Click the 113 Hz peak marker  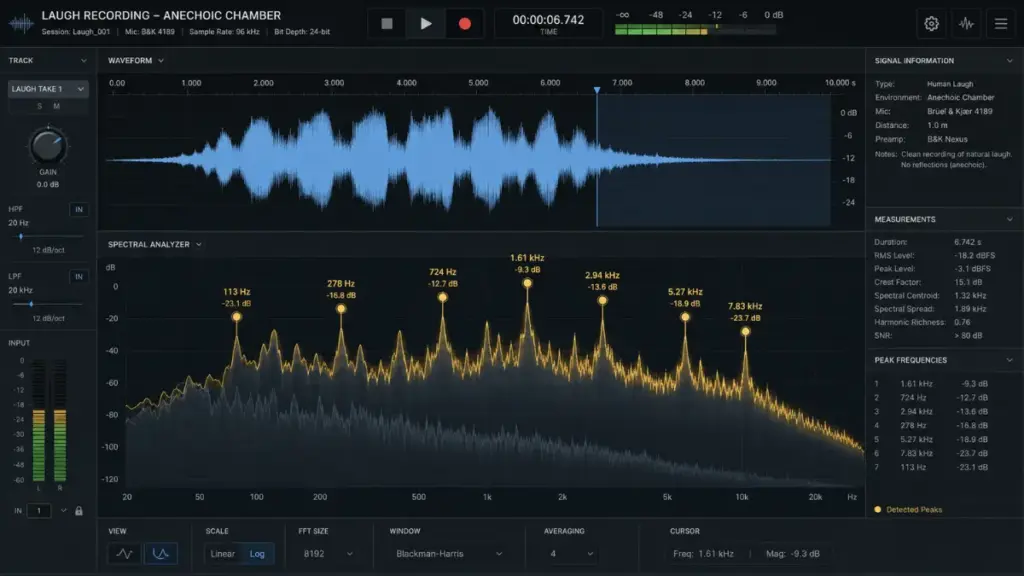[x=236, y=317]
